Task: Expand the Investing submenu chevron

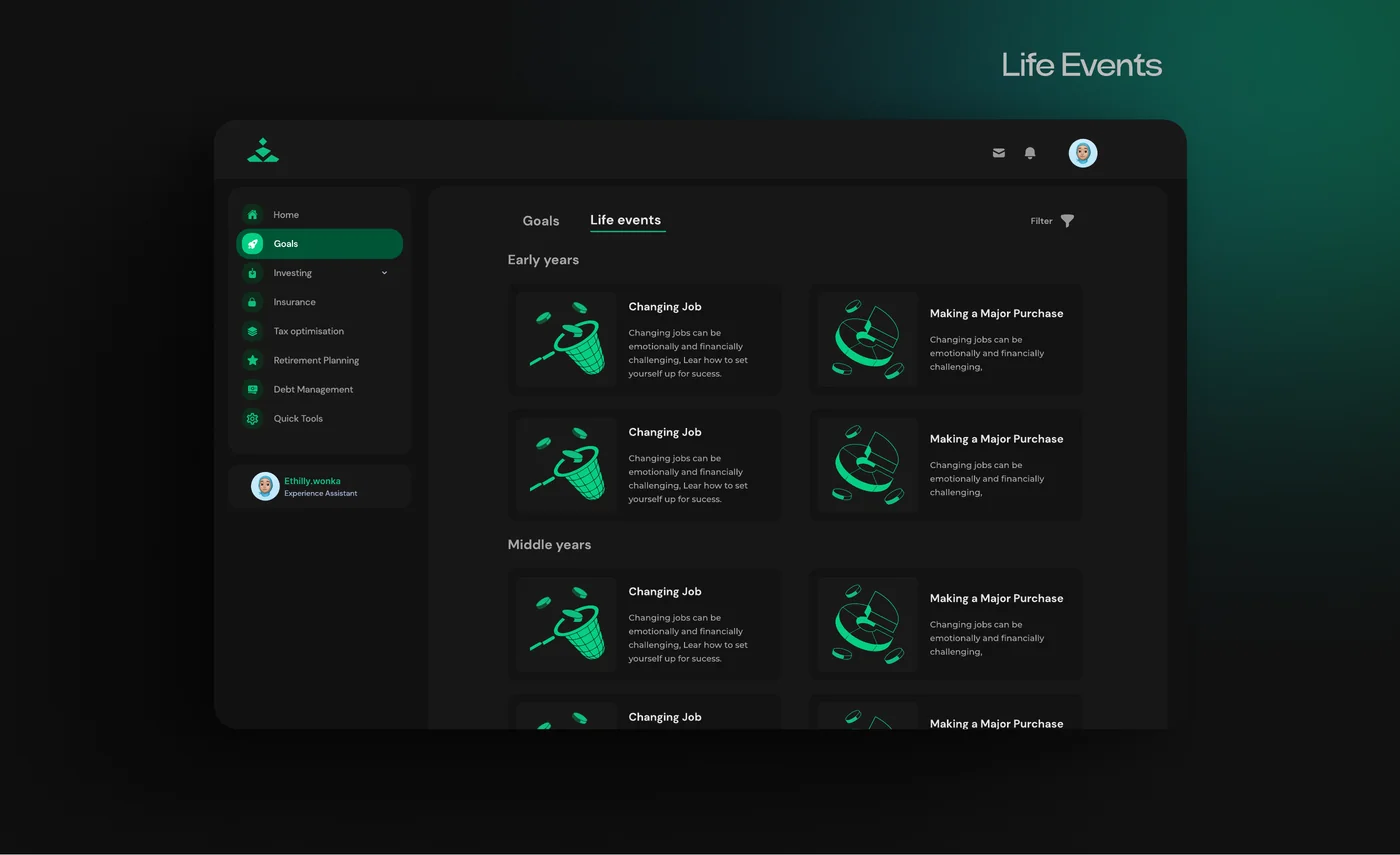Action: [384, 273]
